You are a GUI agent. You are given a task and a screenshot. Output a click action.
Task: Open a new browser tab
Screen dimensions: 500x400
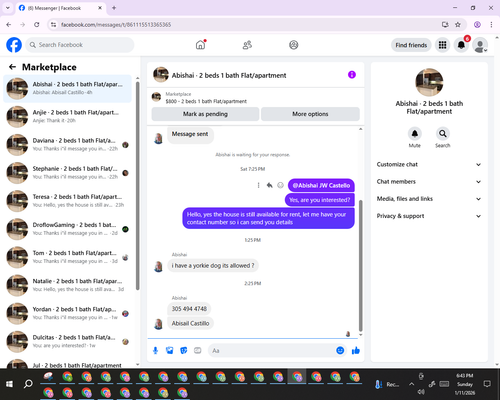point(114,8)
